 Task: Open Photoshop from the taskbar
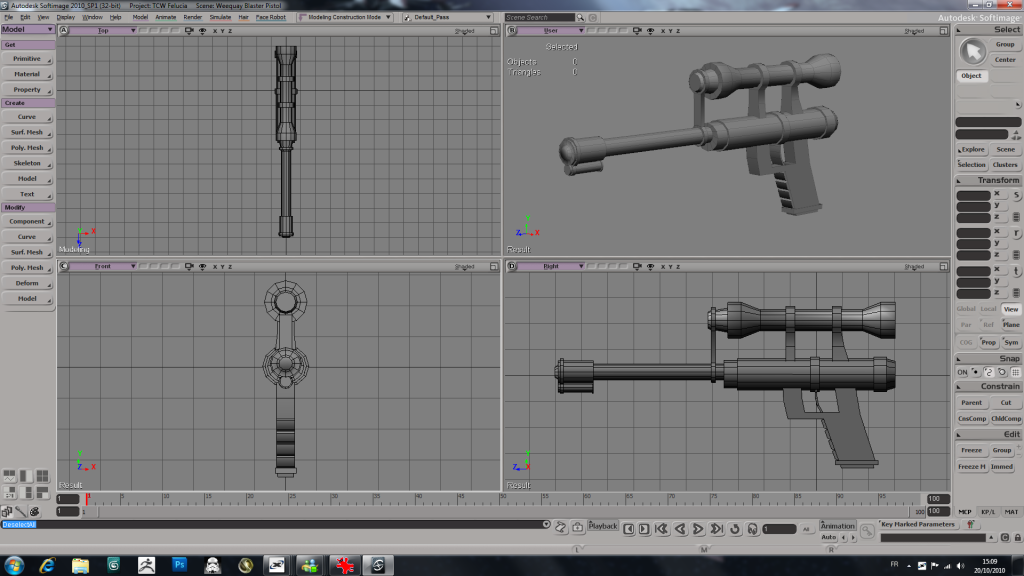pyautogui.click(x=180, y=565)
